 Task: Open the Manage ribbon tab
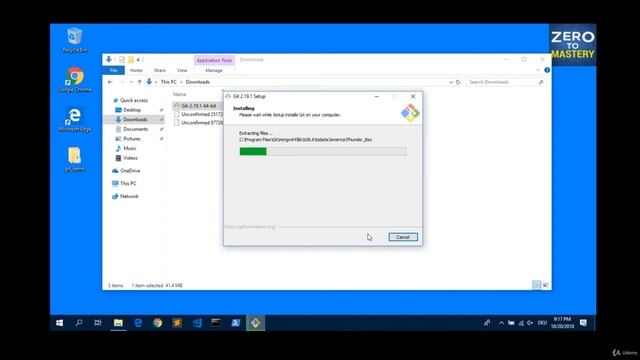click(x=214, y=71)
